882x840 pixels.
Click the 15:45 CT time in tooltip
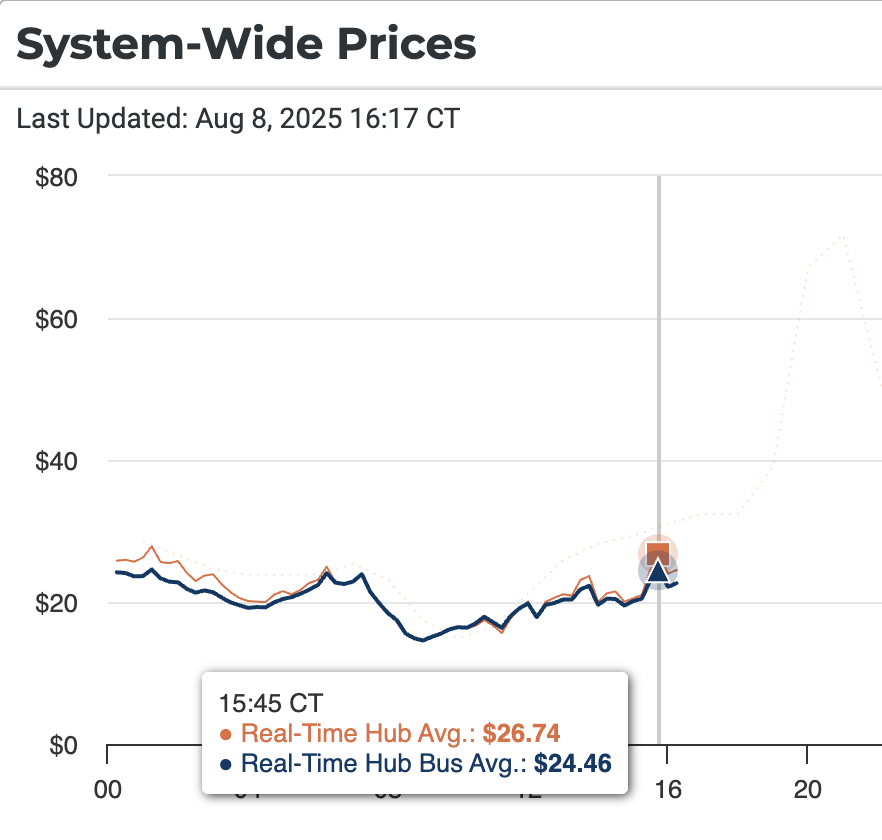(271, 702)
